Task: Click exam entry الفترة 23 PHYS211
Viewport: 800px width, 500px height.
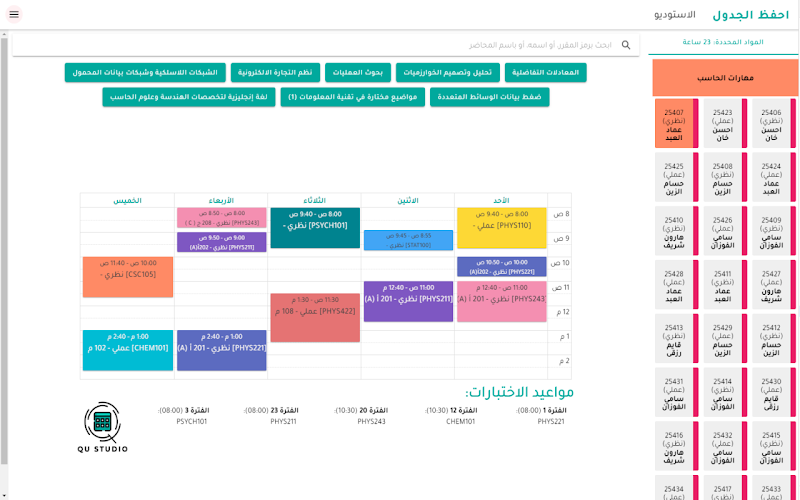Action: pyautogui.click(x=271, y=416)
